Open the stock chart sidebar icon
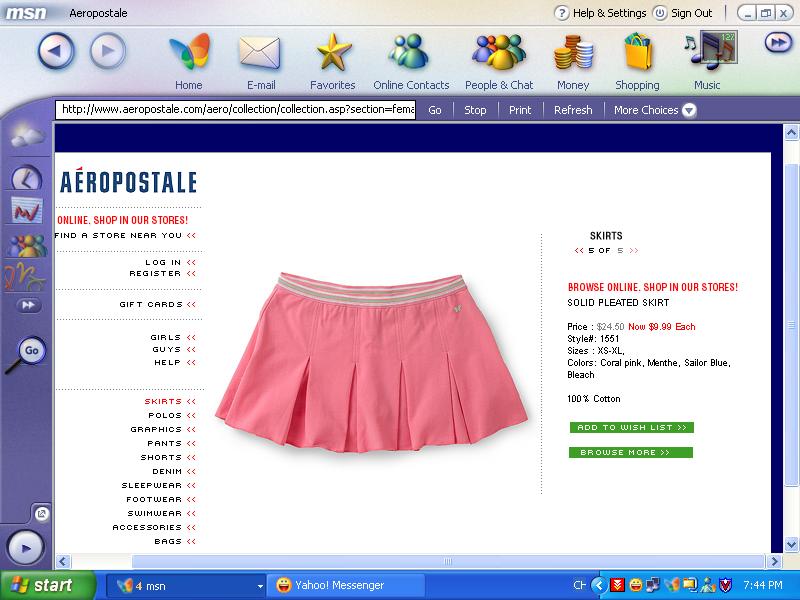The height and width of the screenshot is (600, 800). 27,210
